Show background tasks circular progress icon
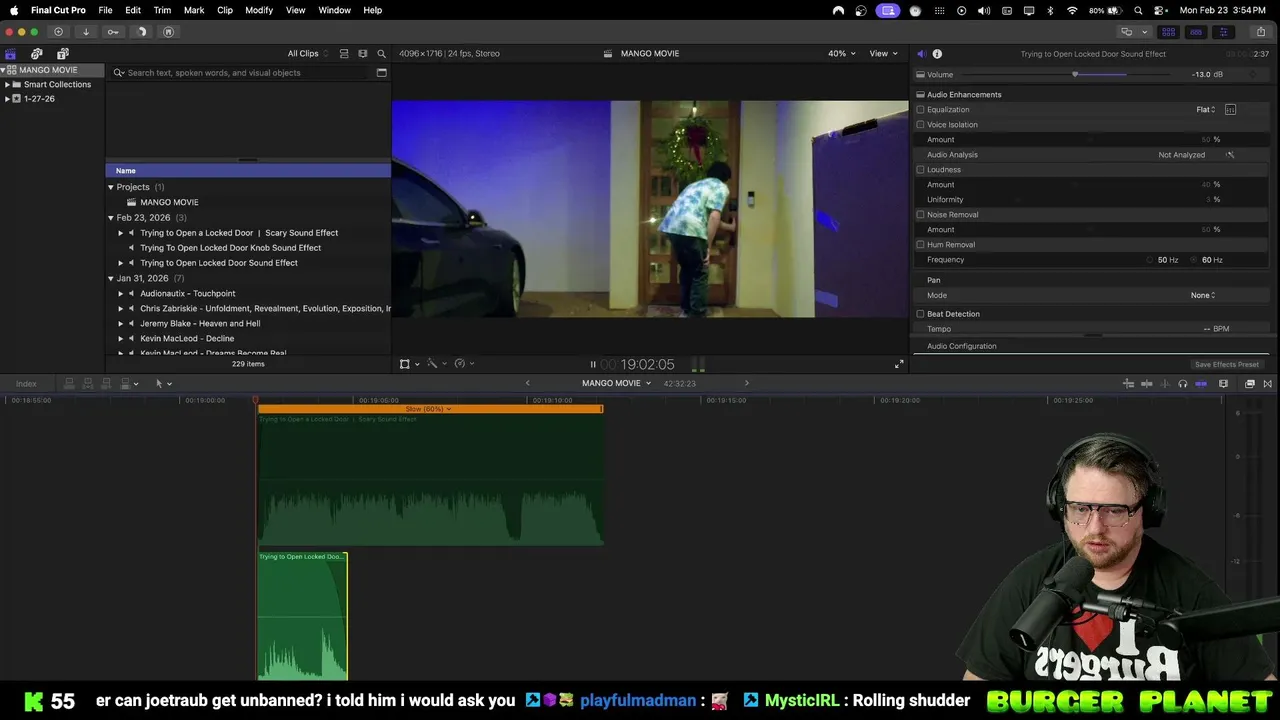1280x720 pixels. 141,32
